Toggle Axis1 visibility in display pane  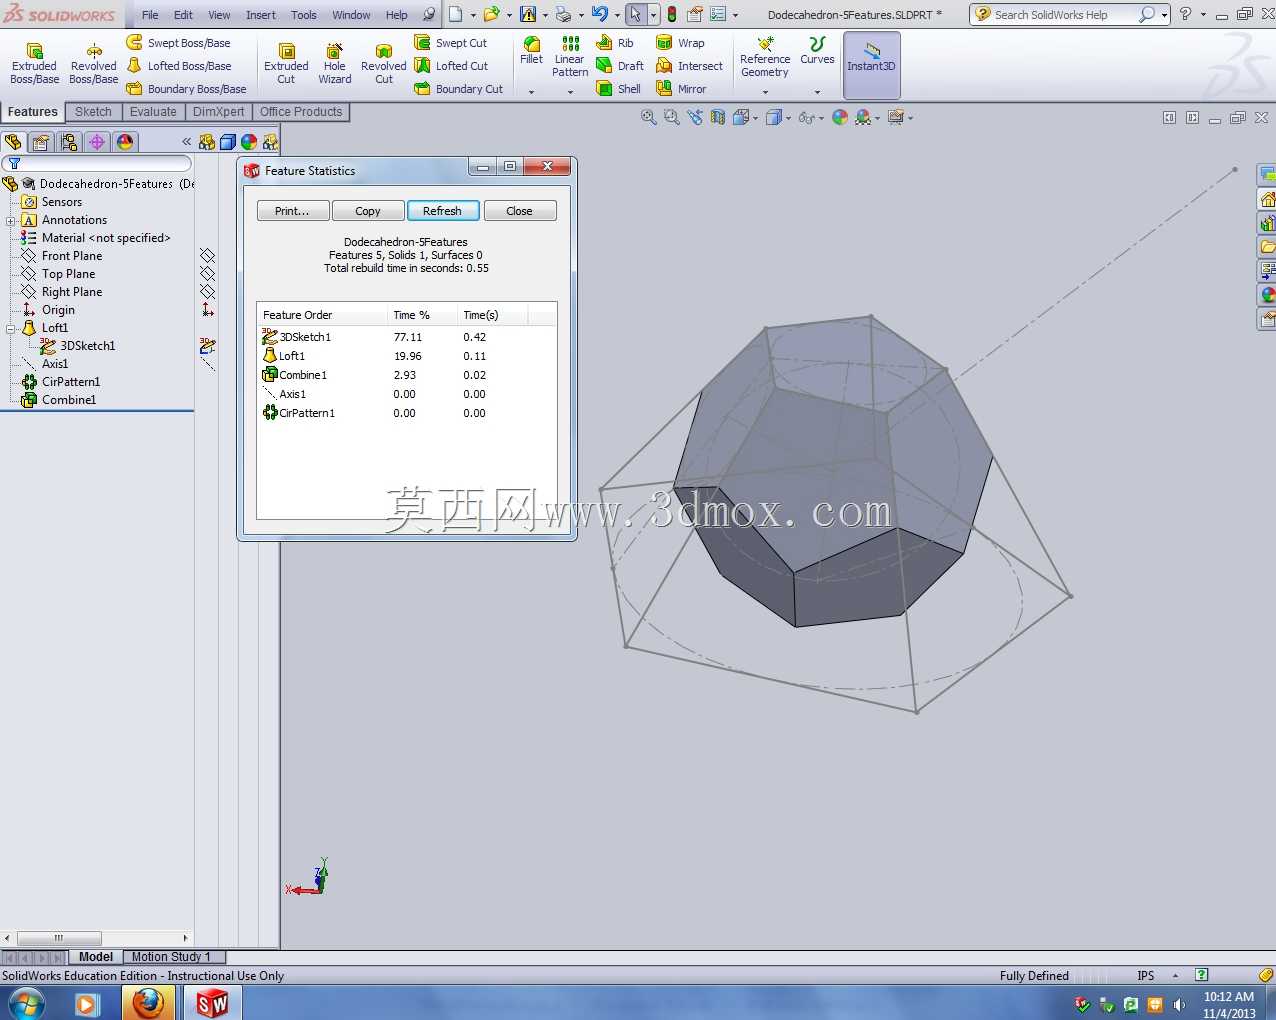point(208,364)
